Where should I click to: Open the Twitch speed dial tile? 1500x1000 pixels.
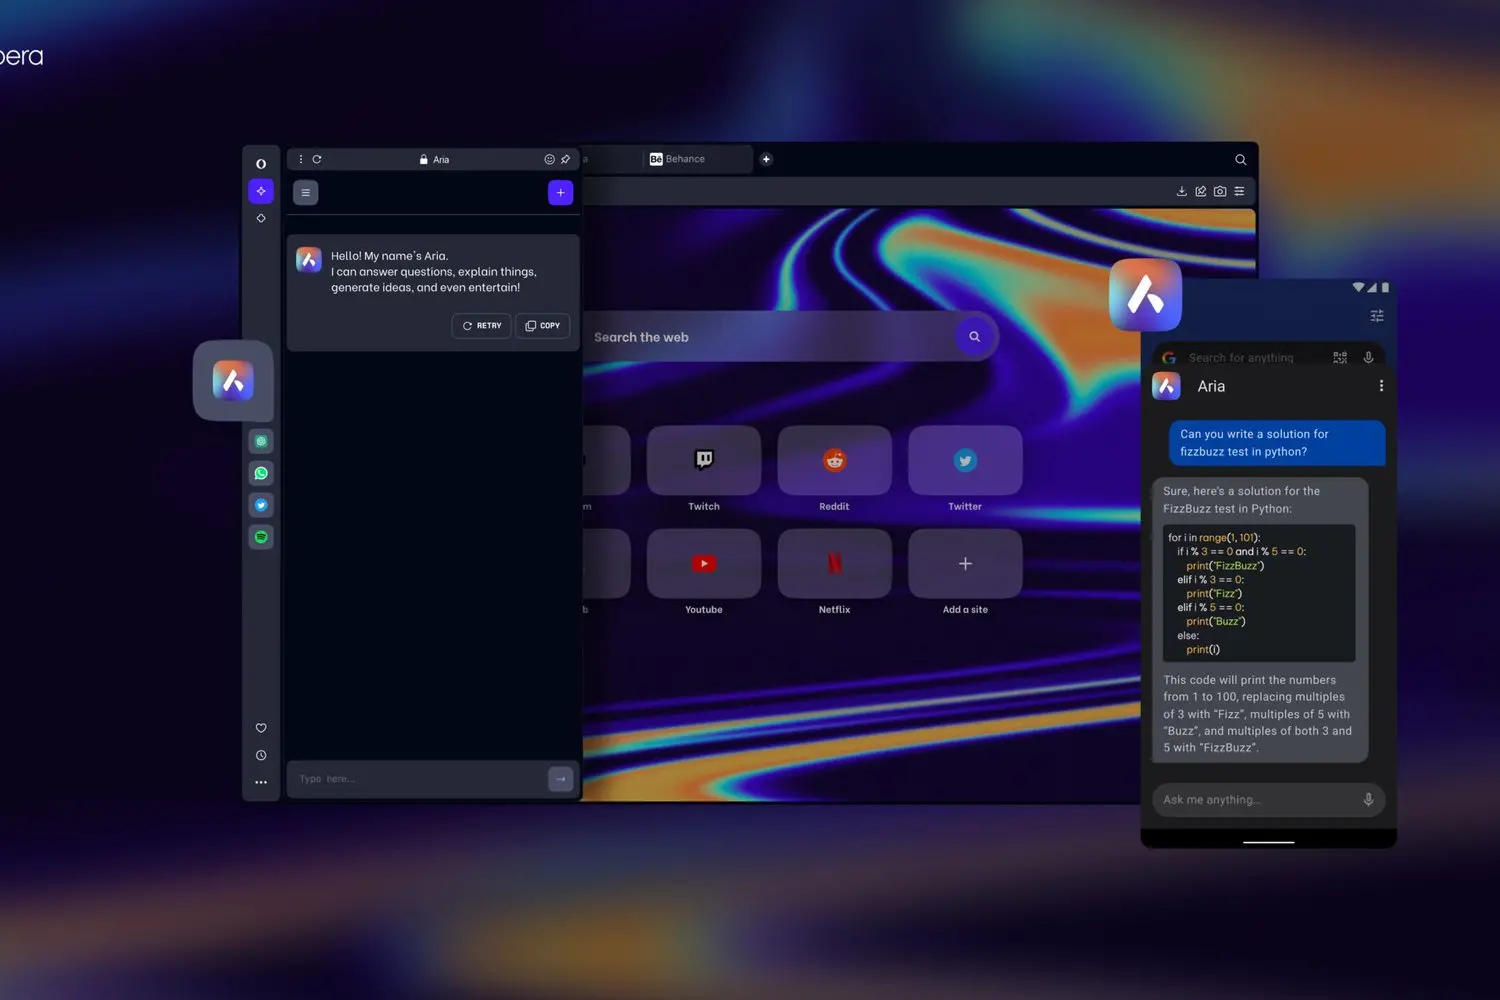click(704, 460)
